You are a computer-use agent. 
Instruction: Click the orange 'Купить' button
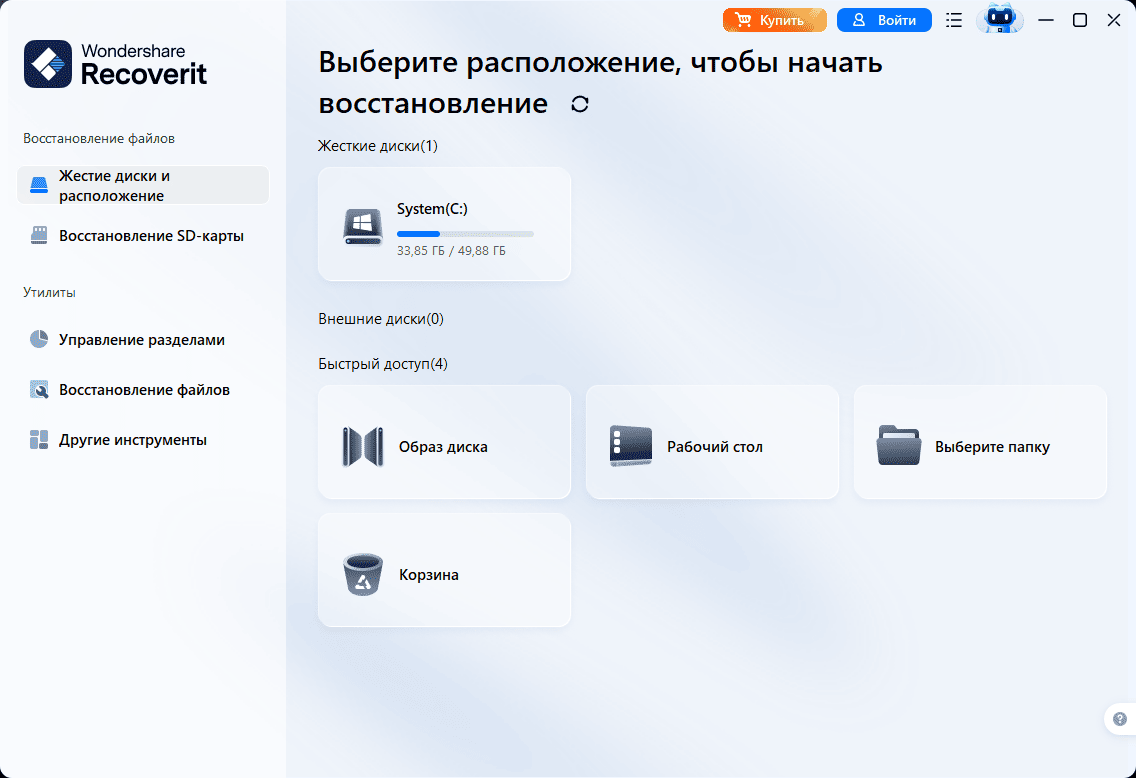tap(775, 20)
